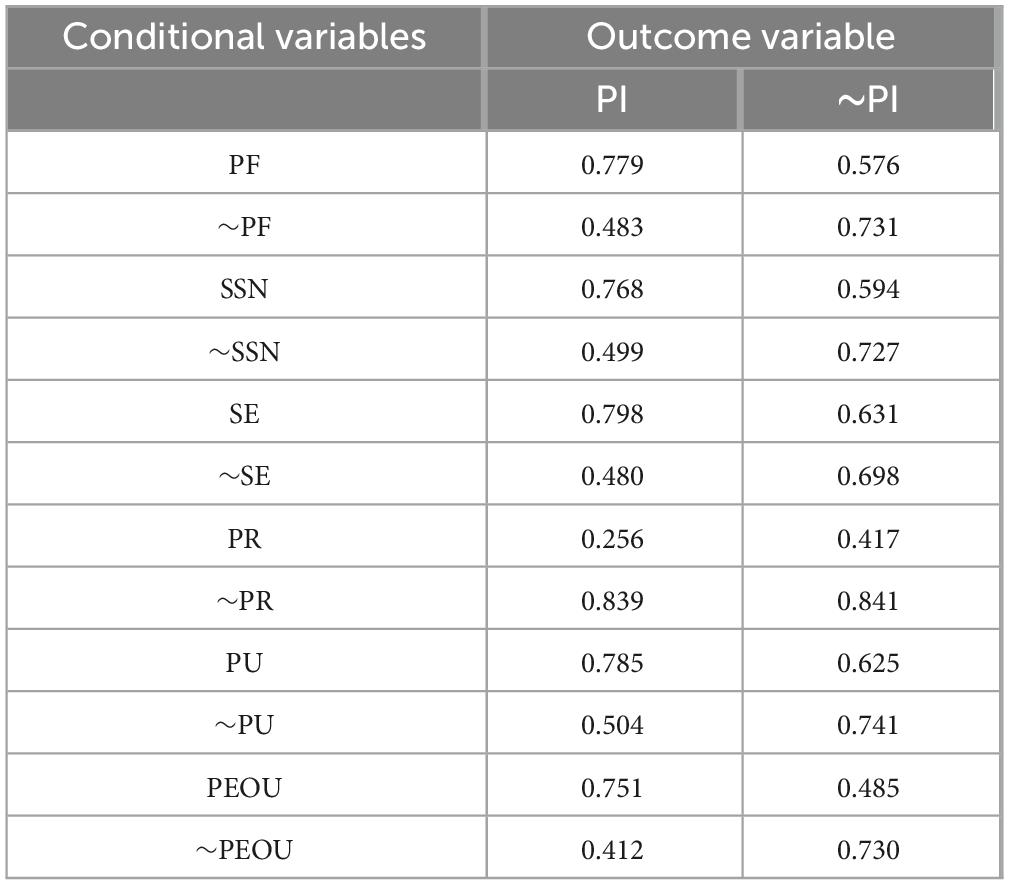Click the SSN row label

coord(244,289)
